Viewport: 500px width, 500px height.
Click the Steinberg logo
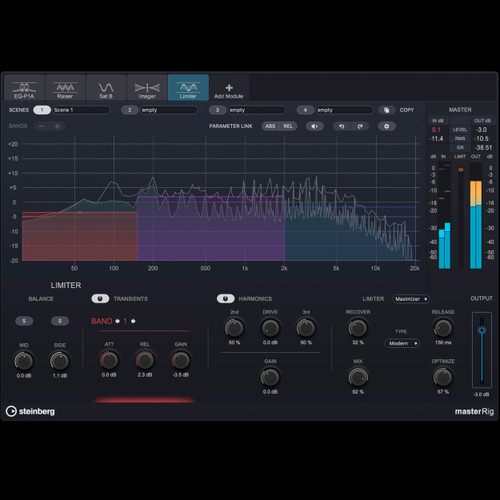pyautogui.click(x=30, y=411)
